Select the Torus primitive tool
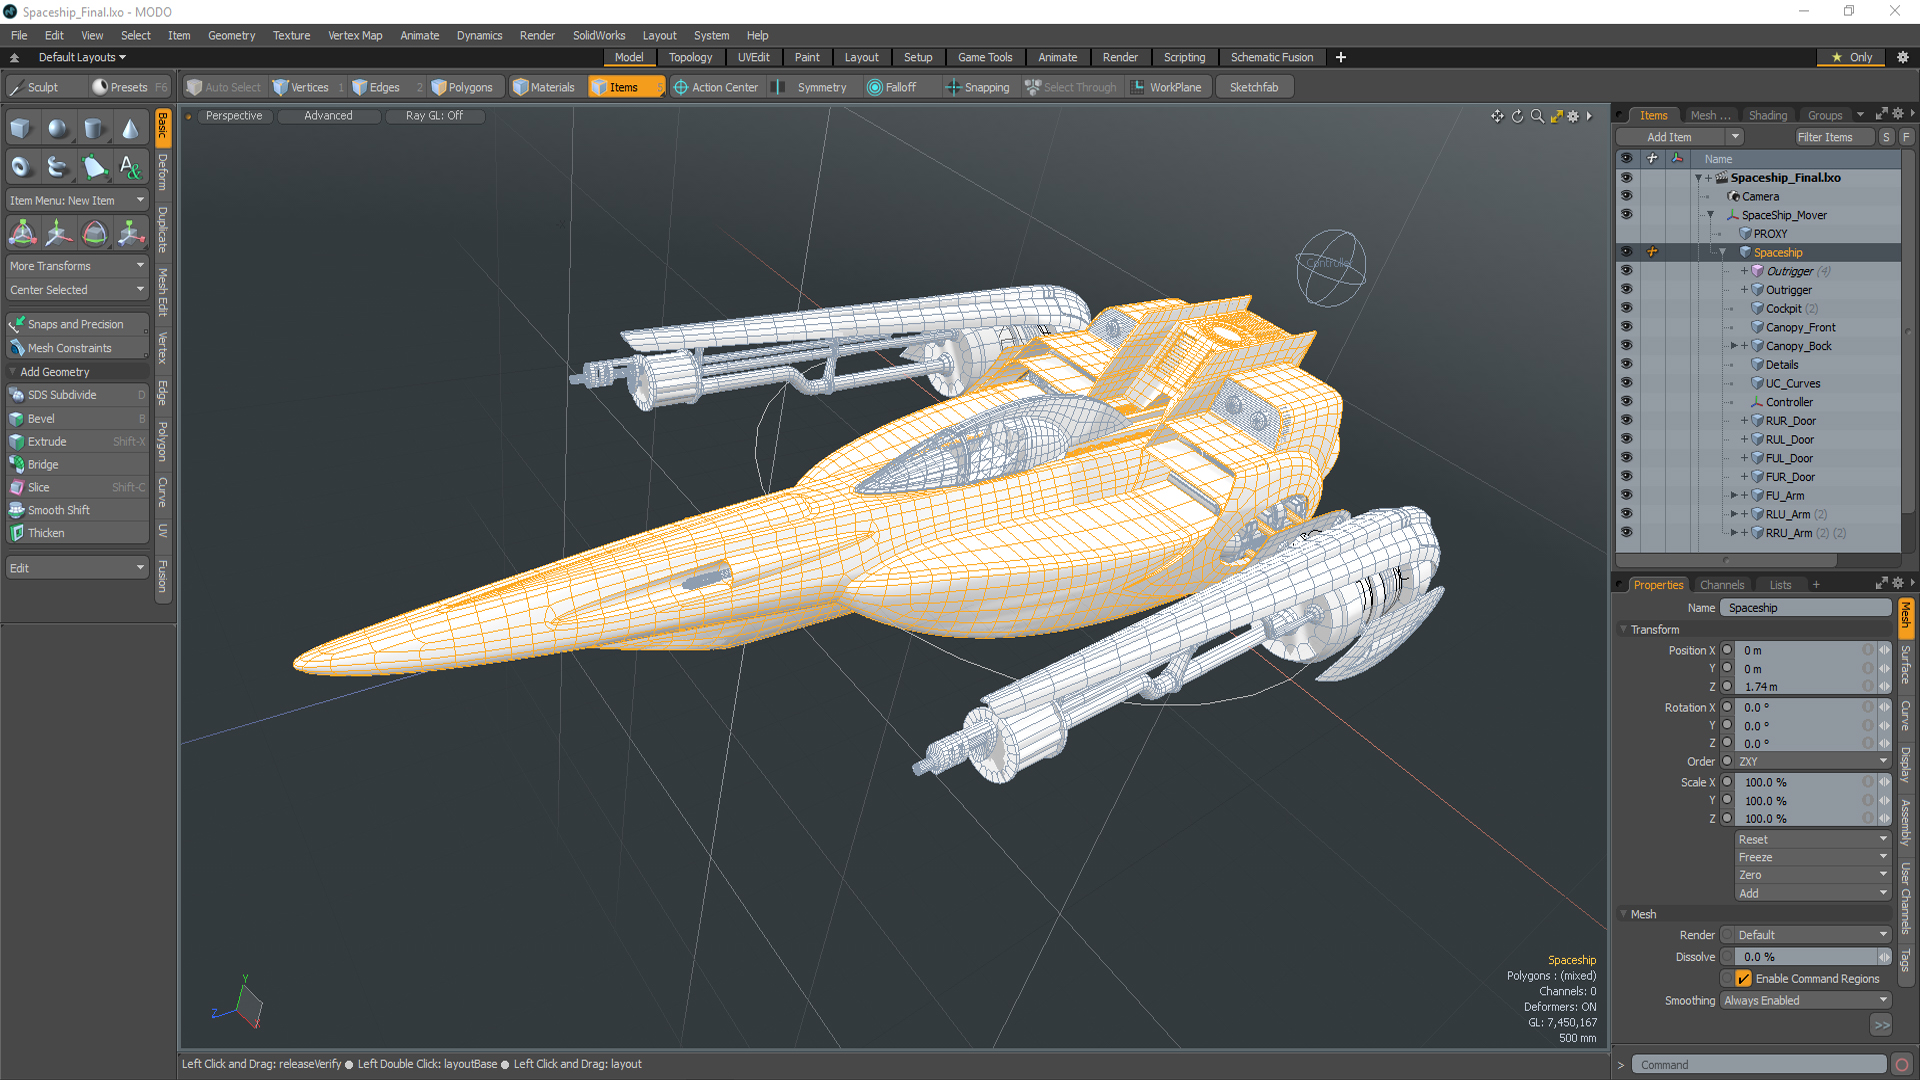 (x=21, y=167)
